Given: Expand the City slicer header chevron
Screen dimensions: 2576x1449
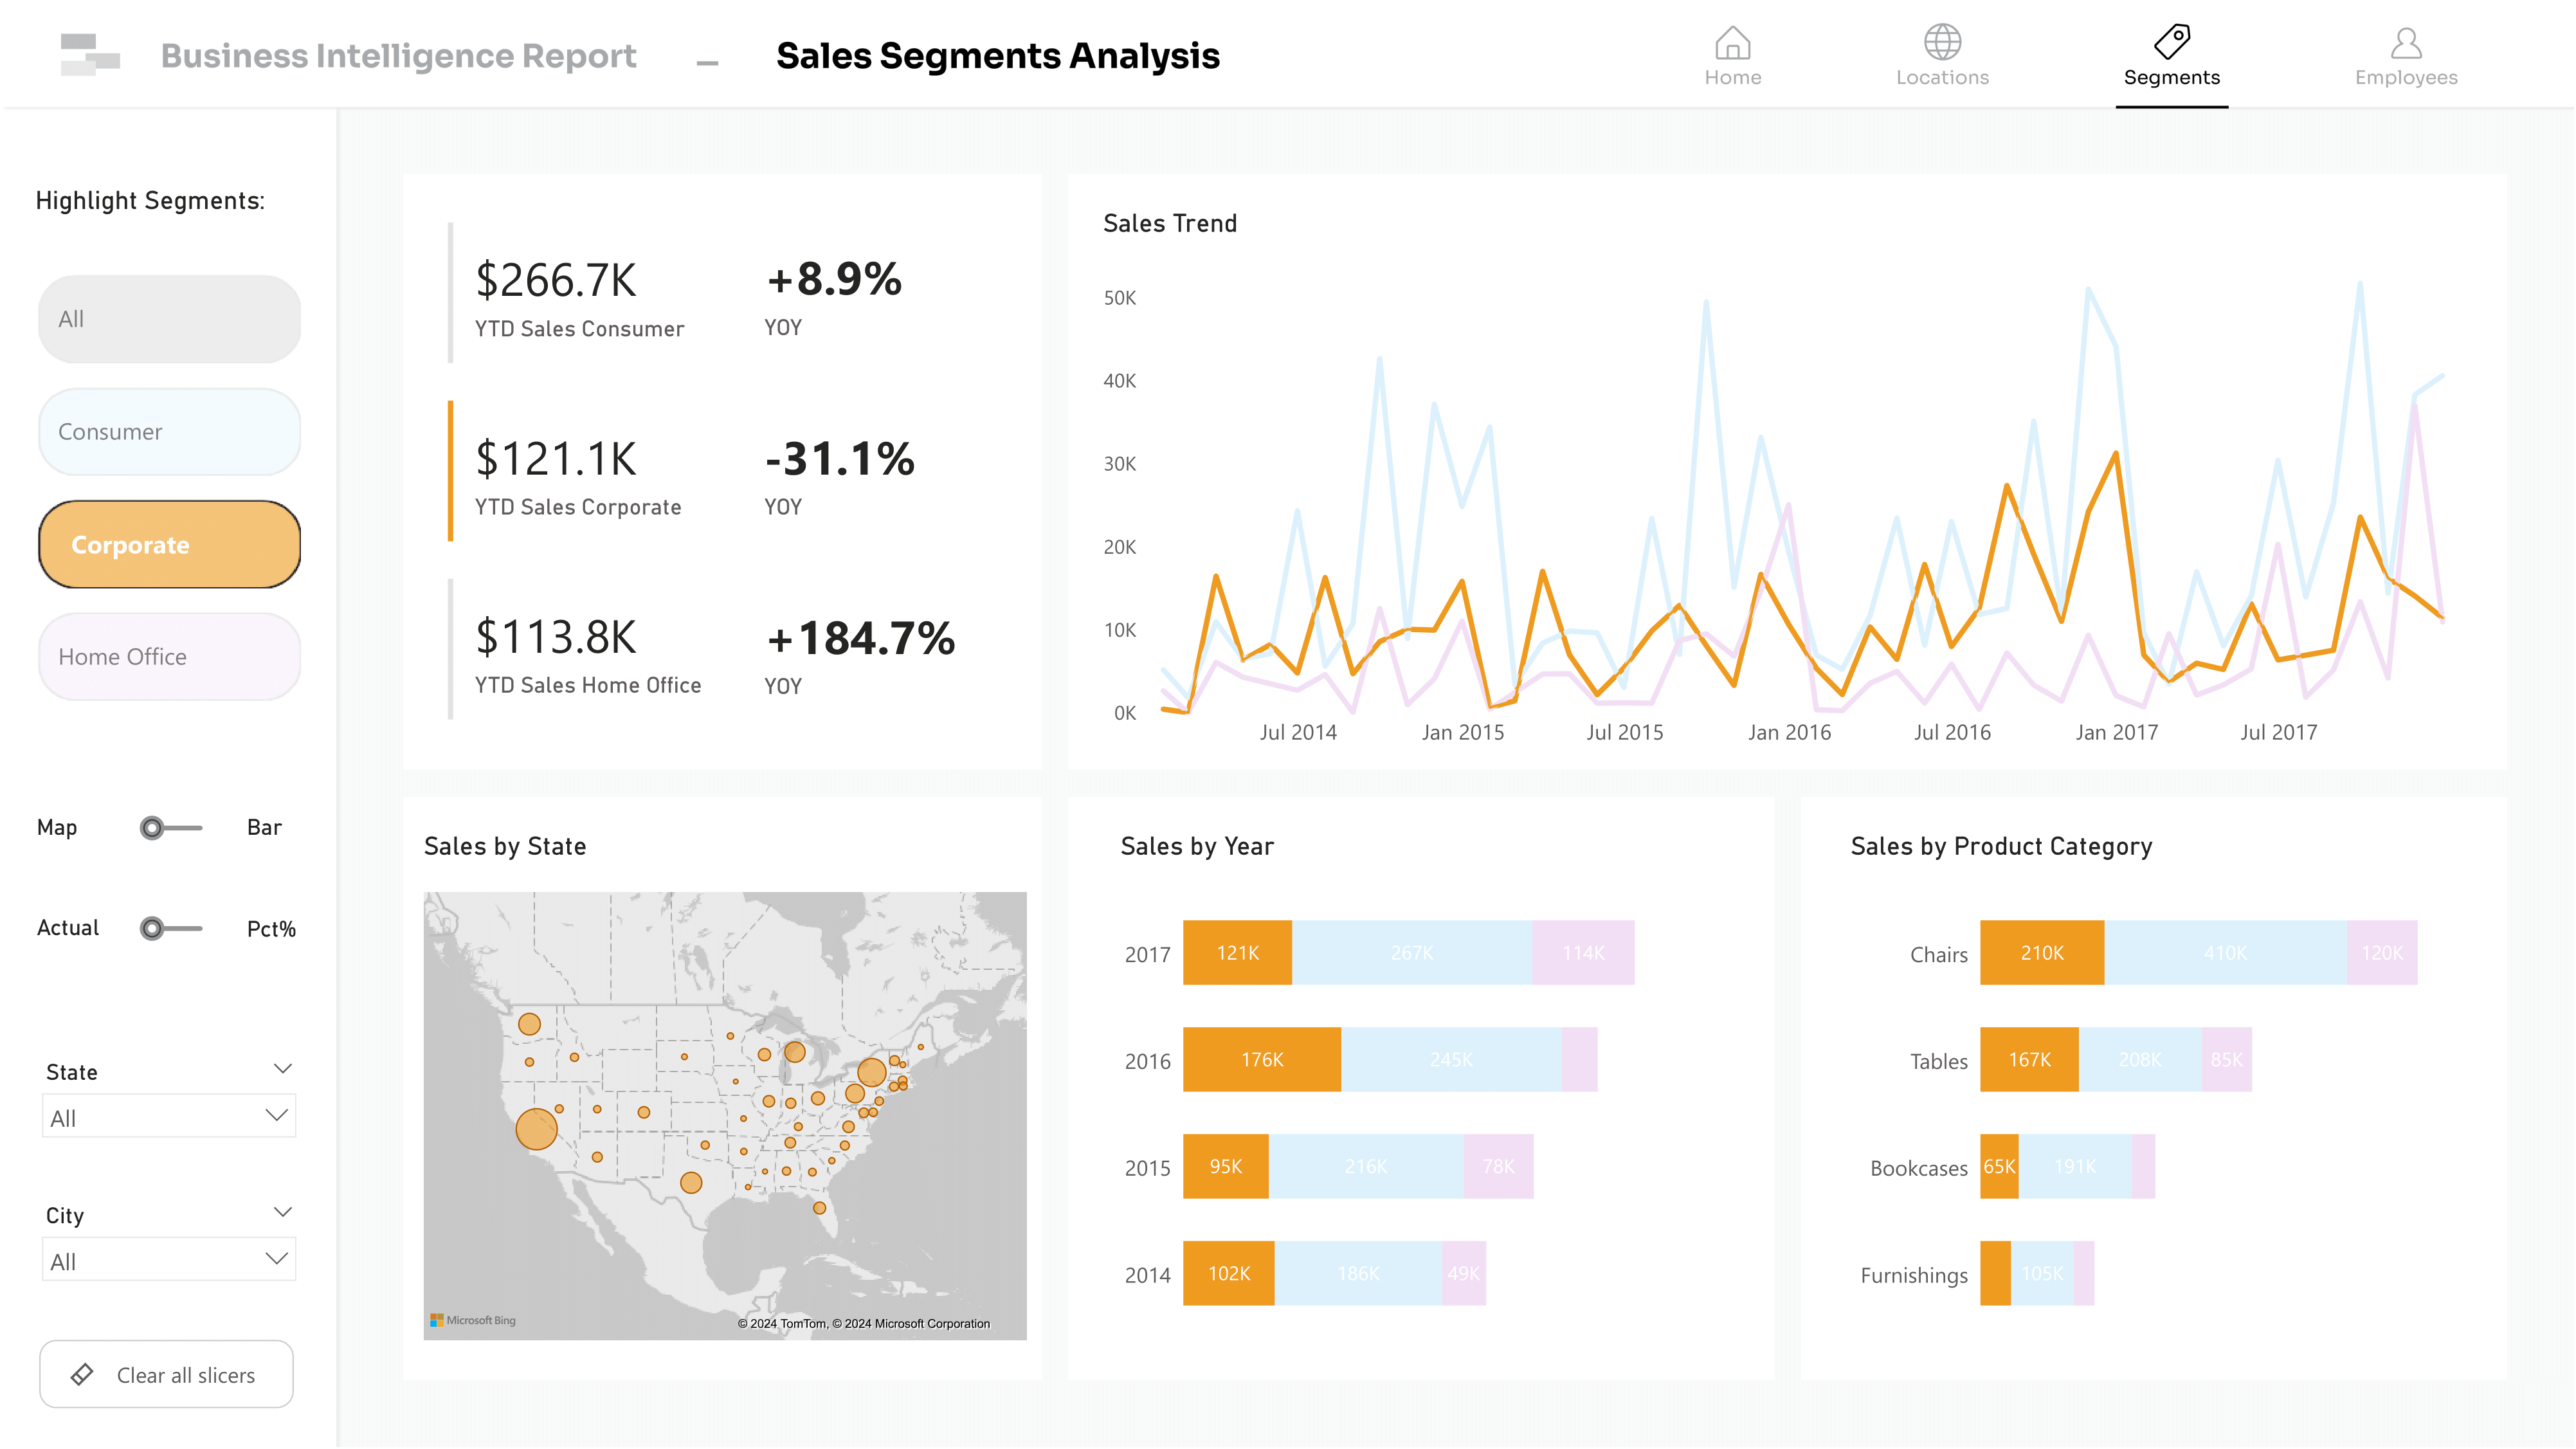Looking at the screenshot, I should click(283, 1213).
